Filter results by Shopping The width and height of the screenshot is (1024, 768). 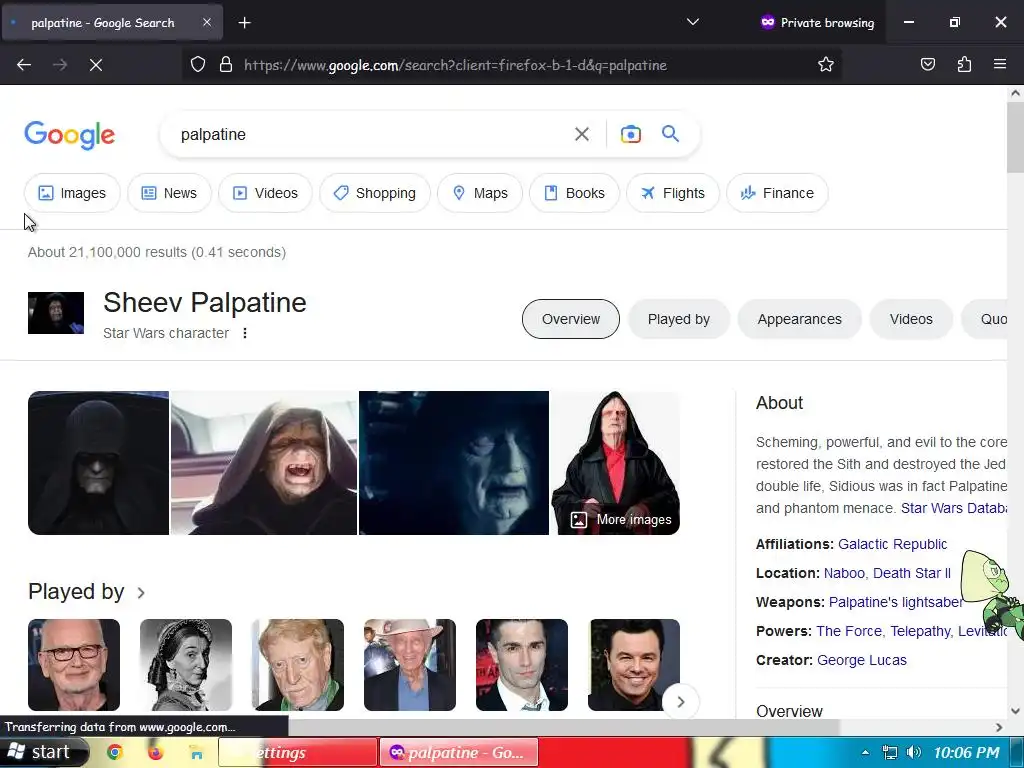click(x=375, y=193)
